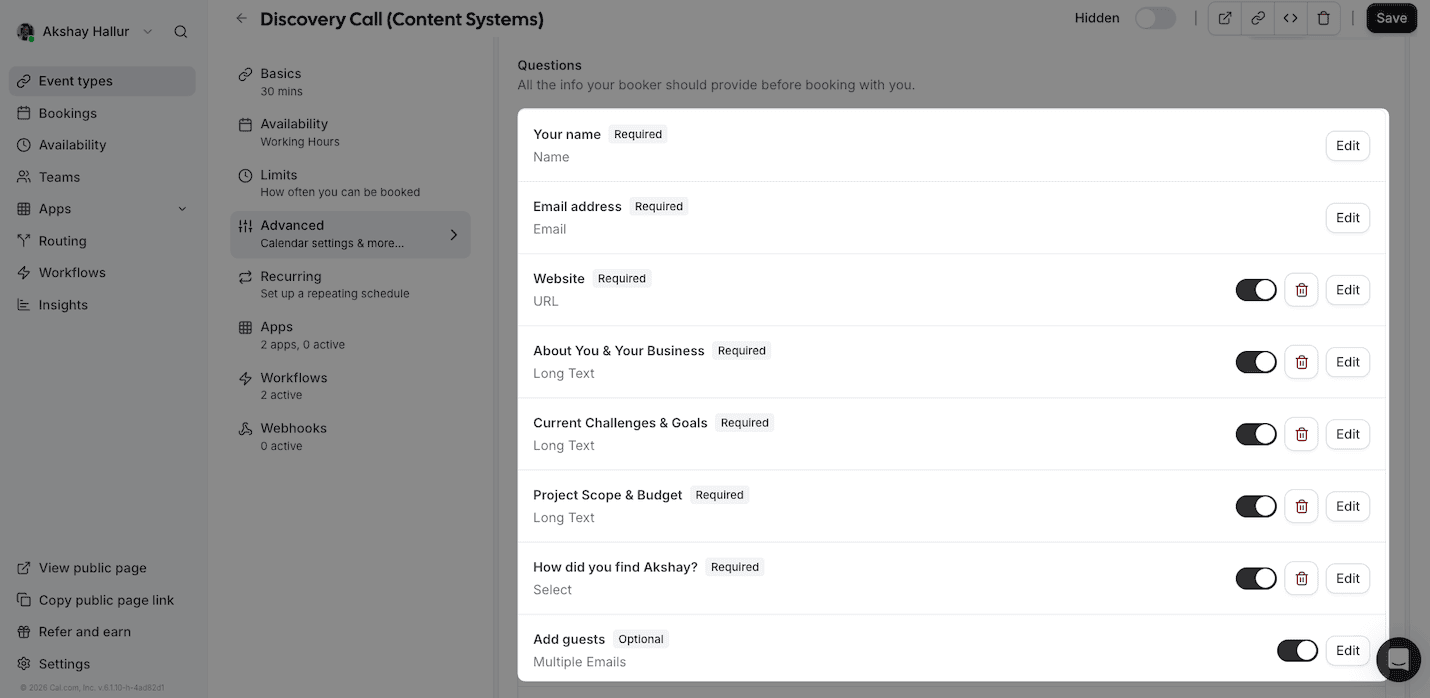Delete the Website question
The height and width of the screenshot is (698, 1430).
(1301, 290)
